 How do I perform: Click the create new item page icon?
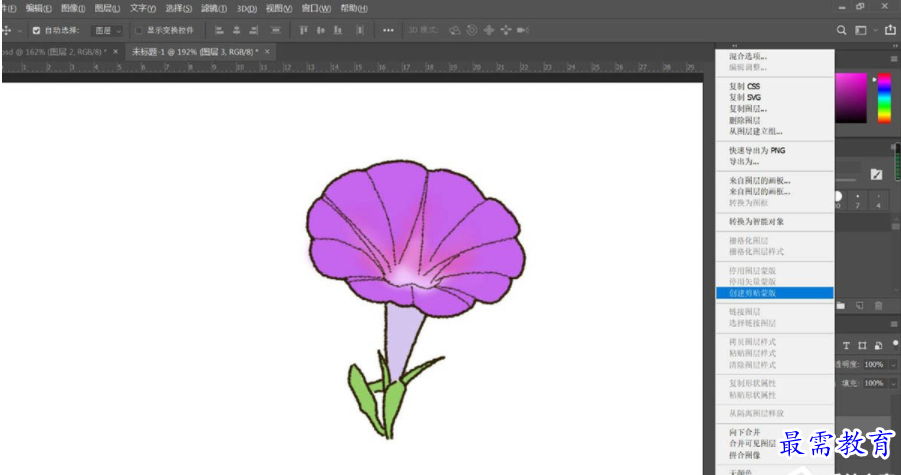pos(860,305)
